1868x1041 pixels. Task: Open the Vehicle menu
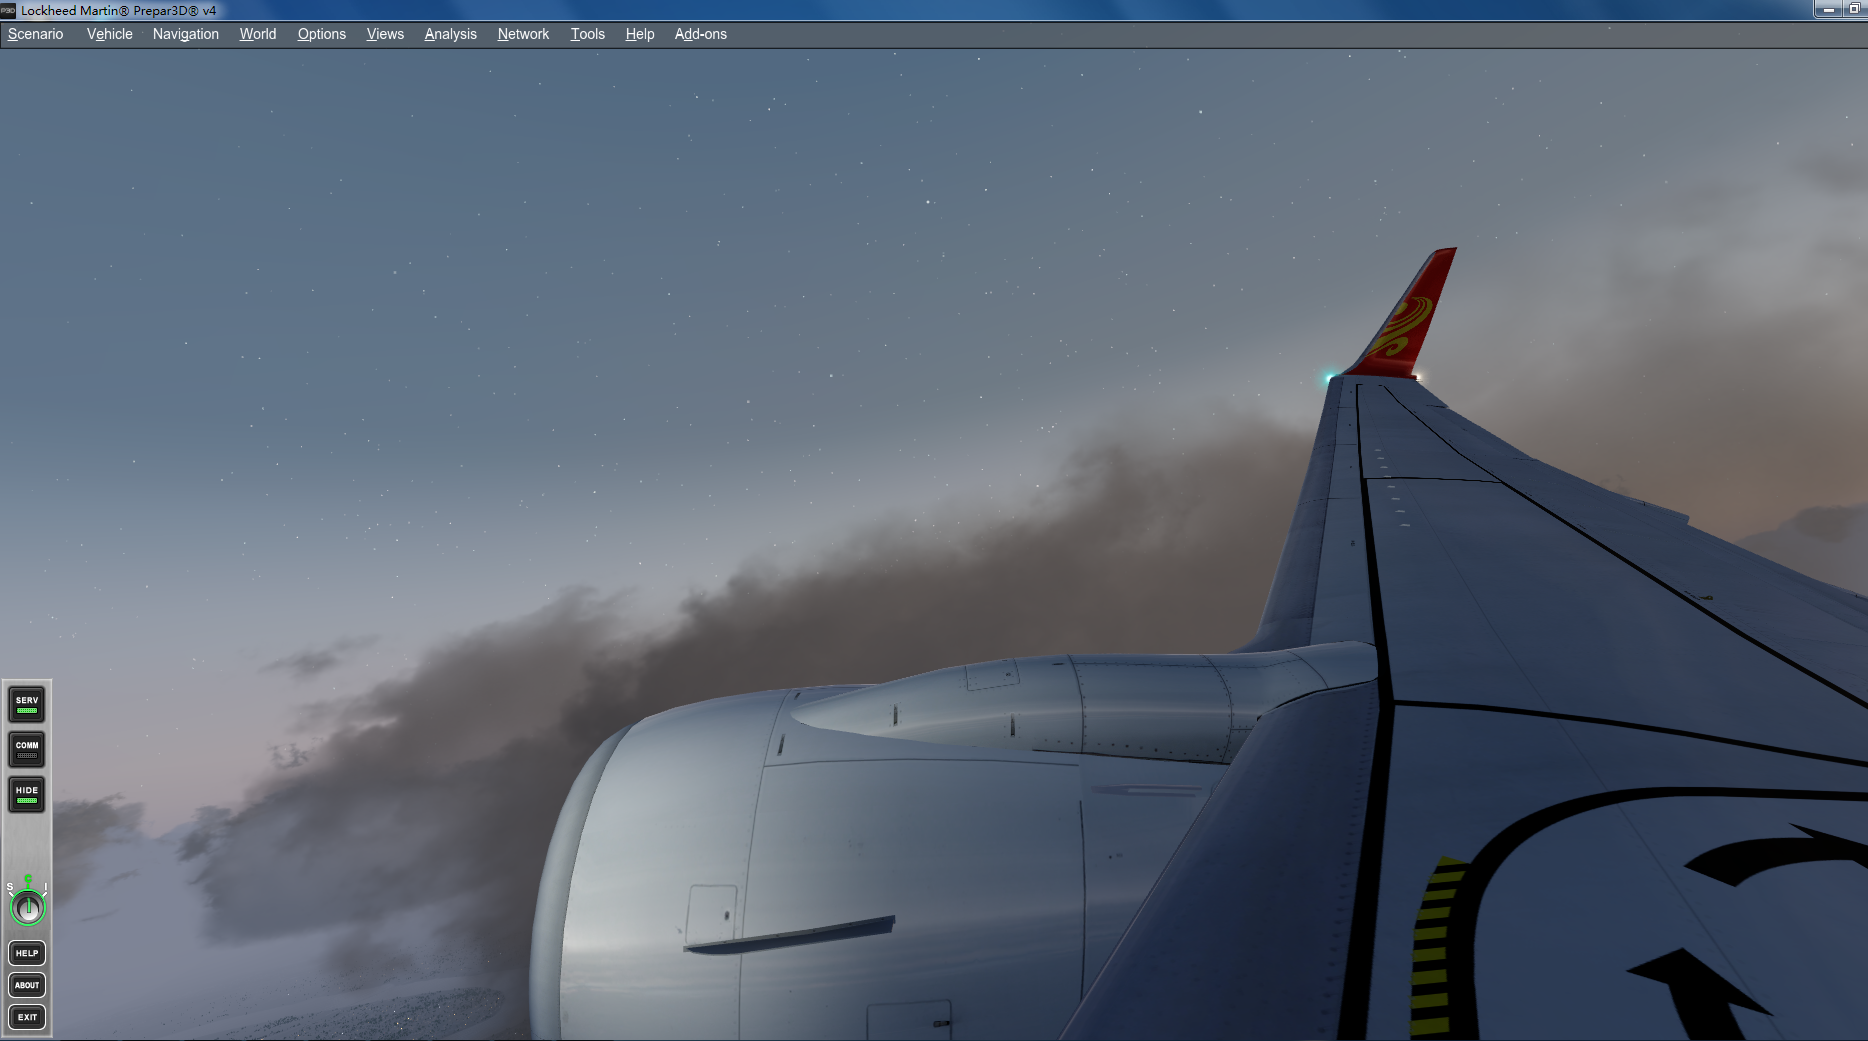[108, 33]
